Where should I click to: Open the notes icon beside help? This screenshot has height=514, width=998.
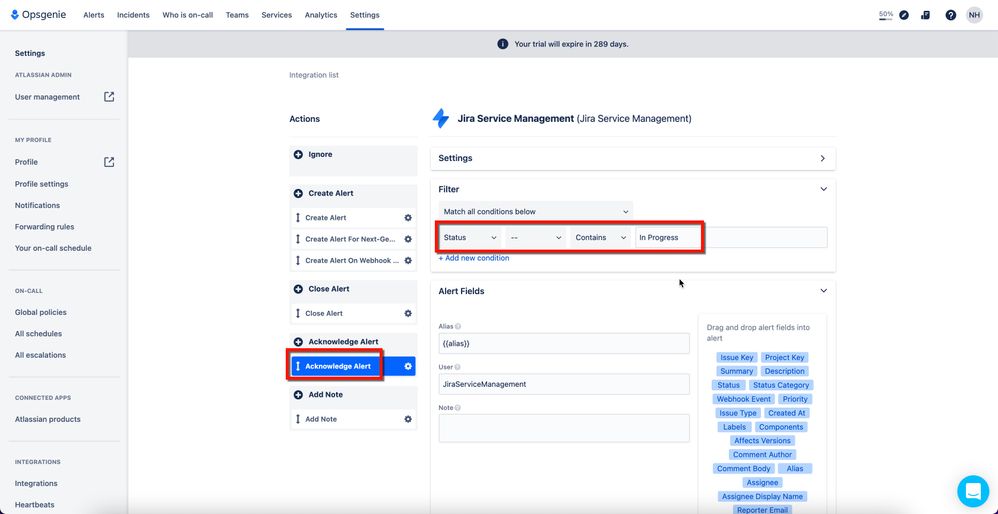(x=925, y=15)
